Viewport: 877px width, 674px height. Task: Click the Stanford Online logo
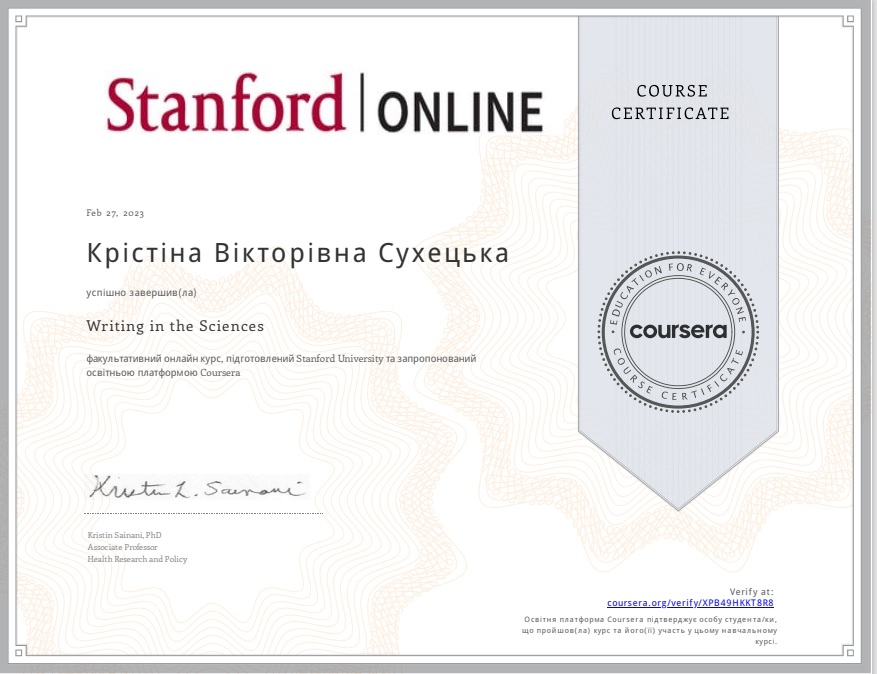pos(324,103)
